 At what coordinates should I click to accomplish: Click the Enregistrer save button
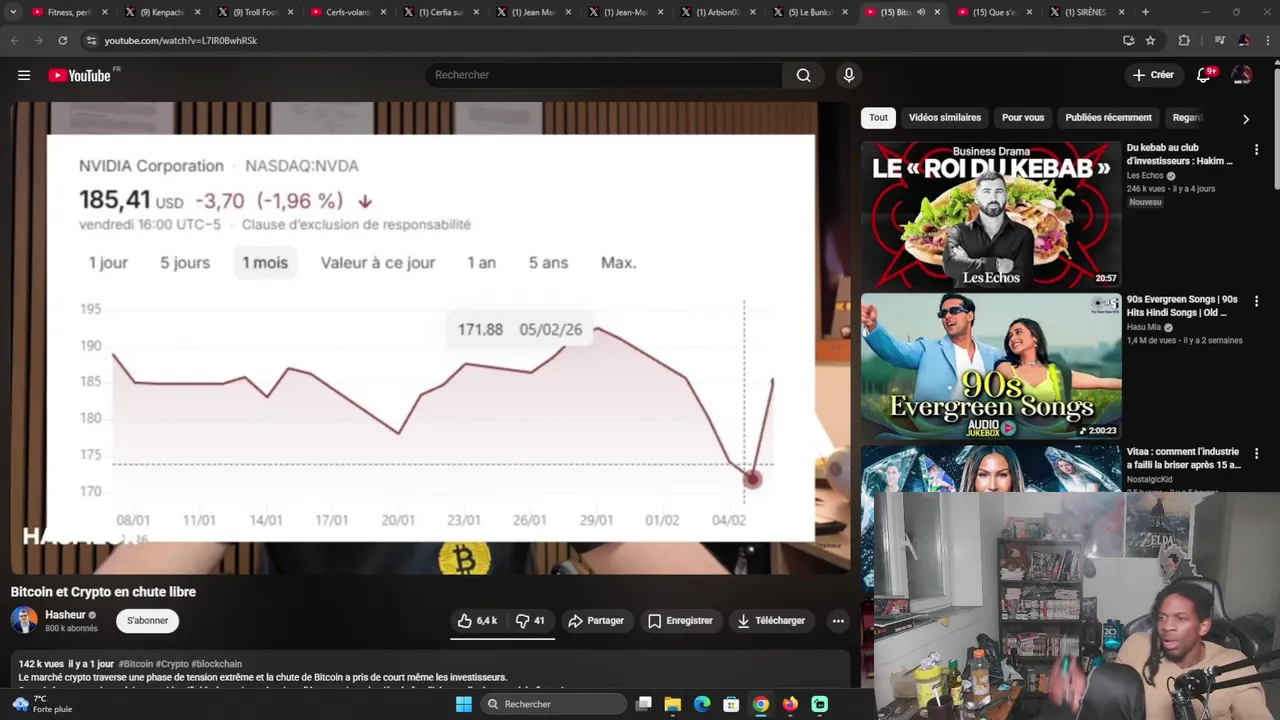680,621
